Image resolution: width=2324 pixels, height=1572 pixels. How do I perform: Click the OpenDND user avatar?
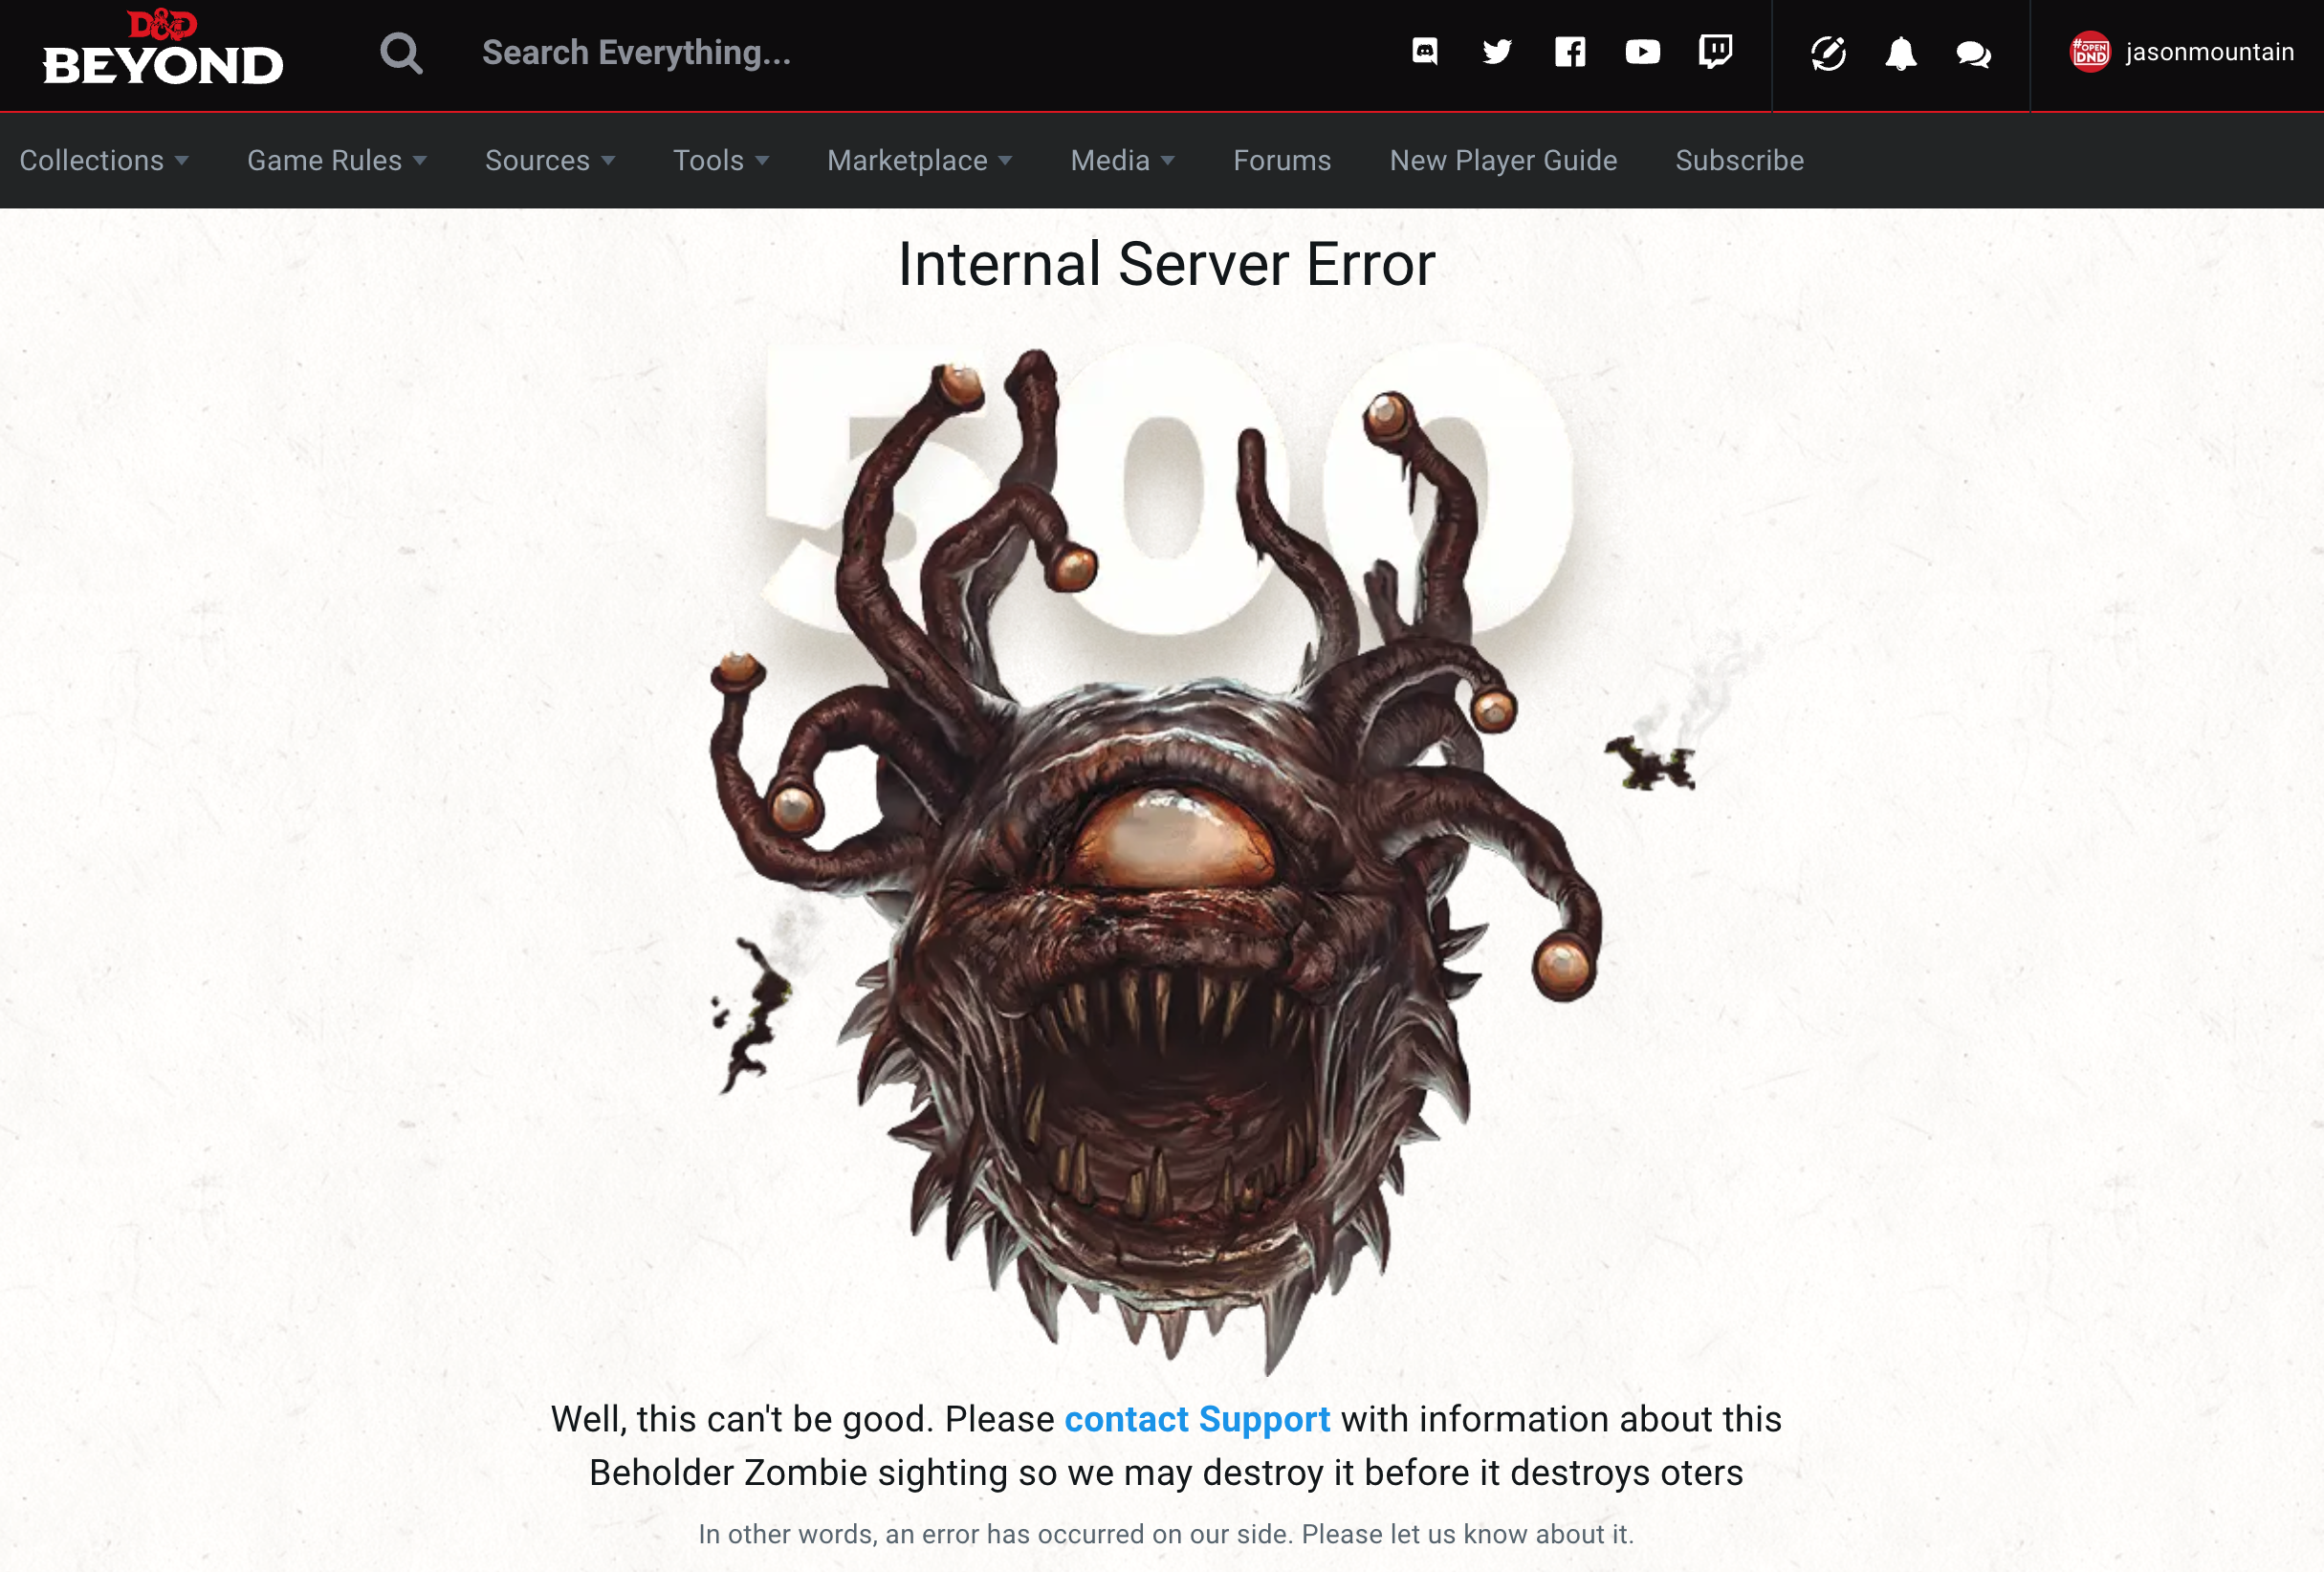click(x=2090, y=52)
